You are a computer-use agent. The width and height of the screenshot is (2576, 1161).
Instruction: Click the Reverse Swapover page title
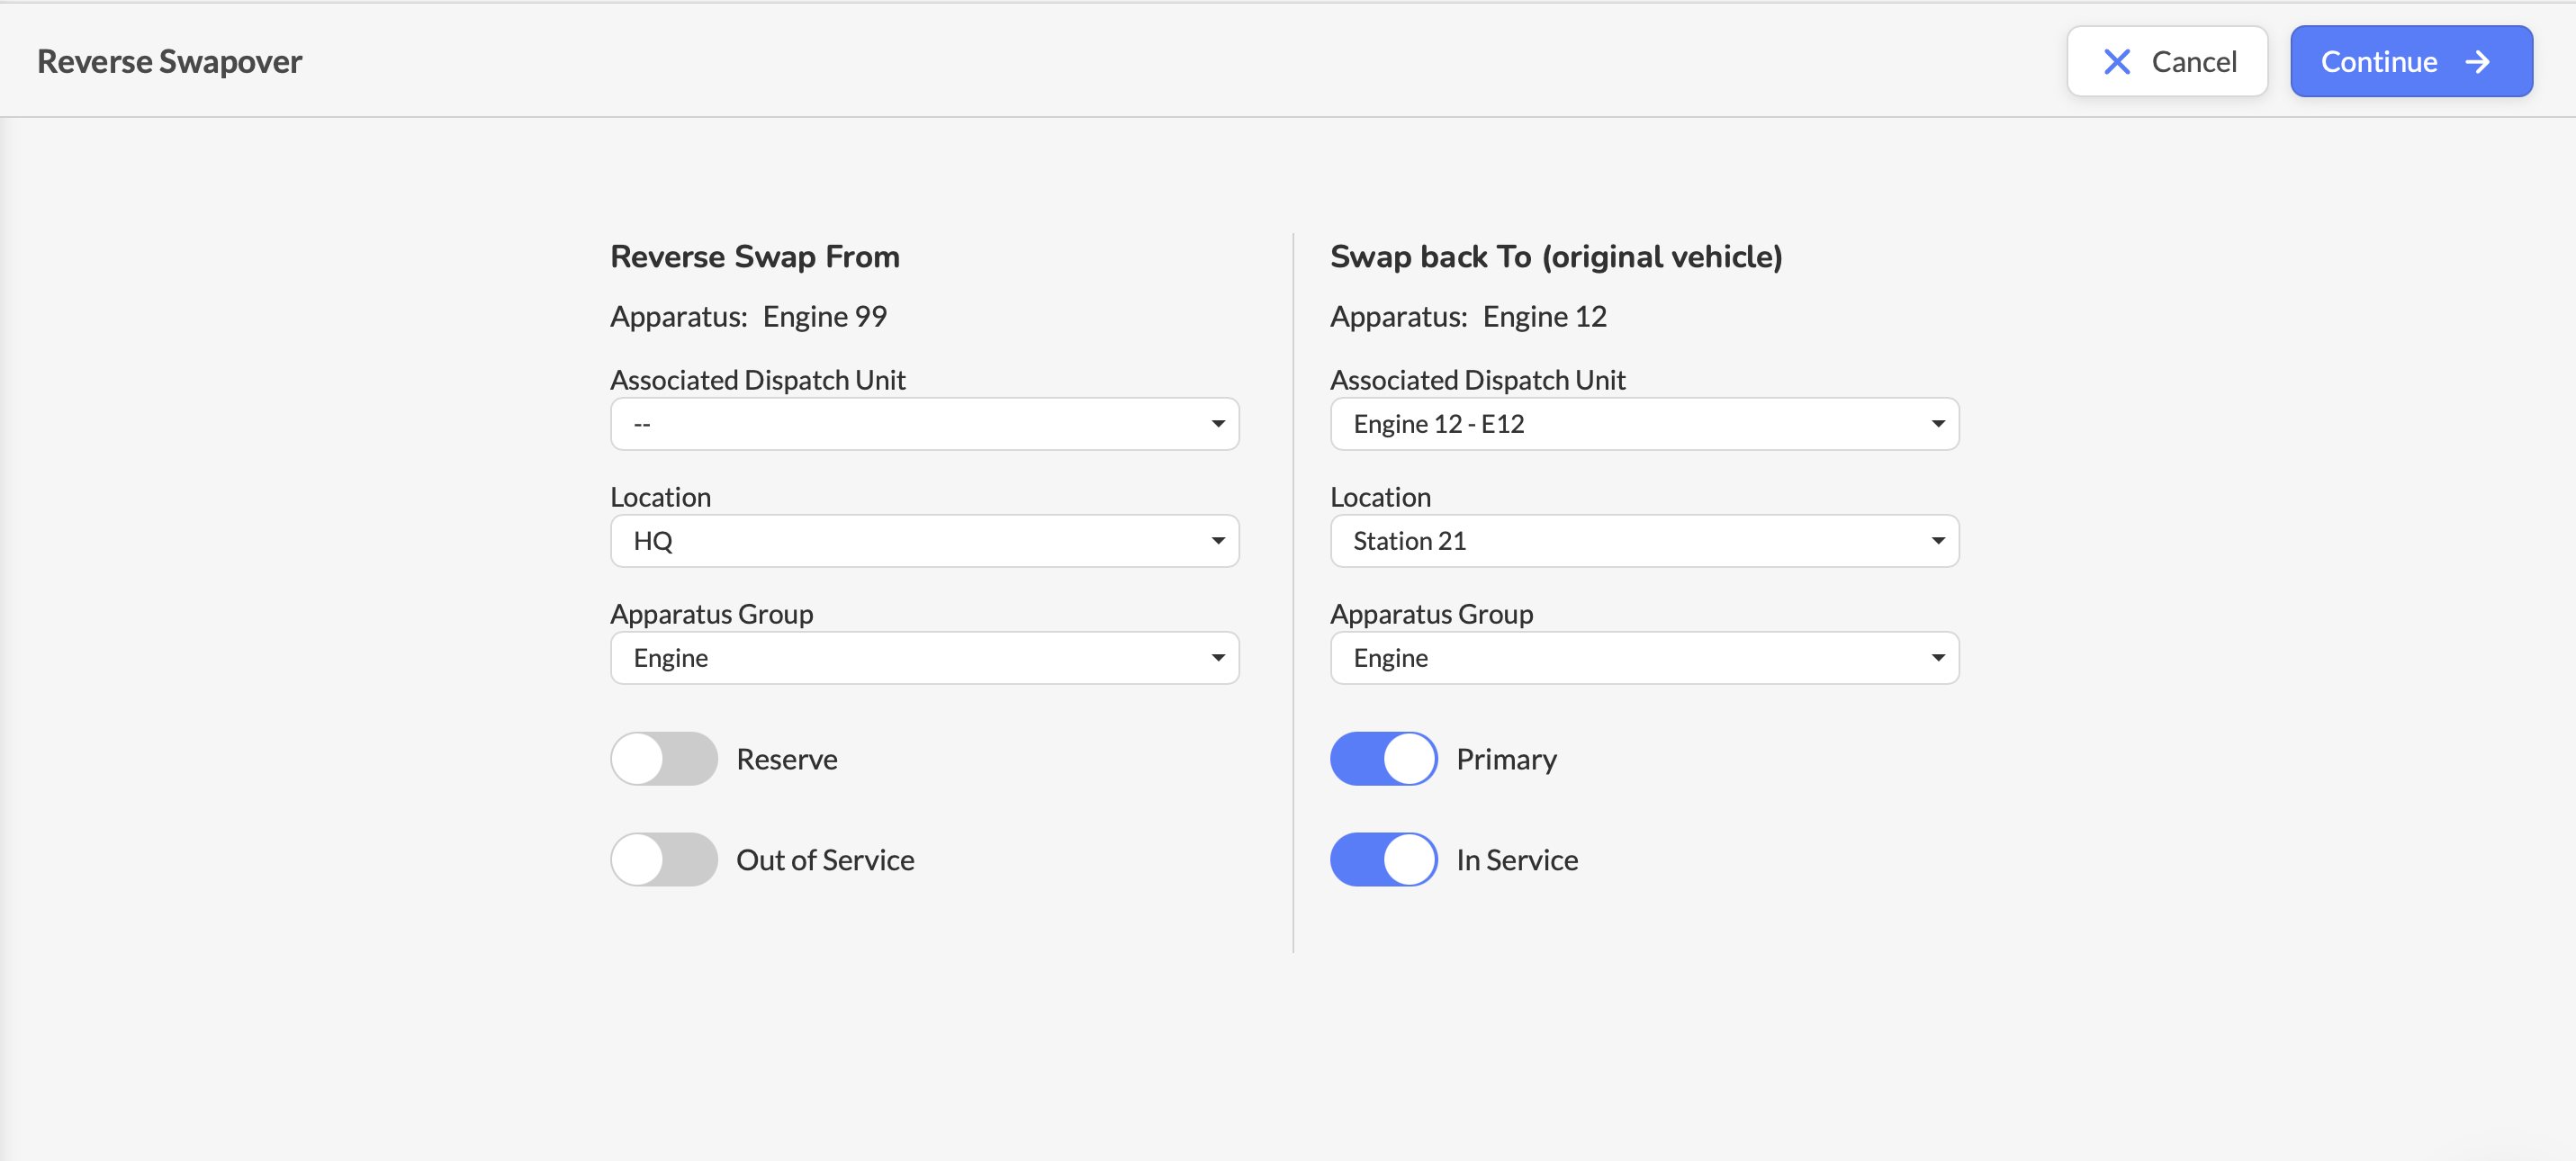pyautogui.click(x=169, y=62)
